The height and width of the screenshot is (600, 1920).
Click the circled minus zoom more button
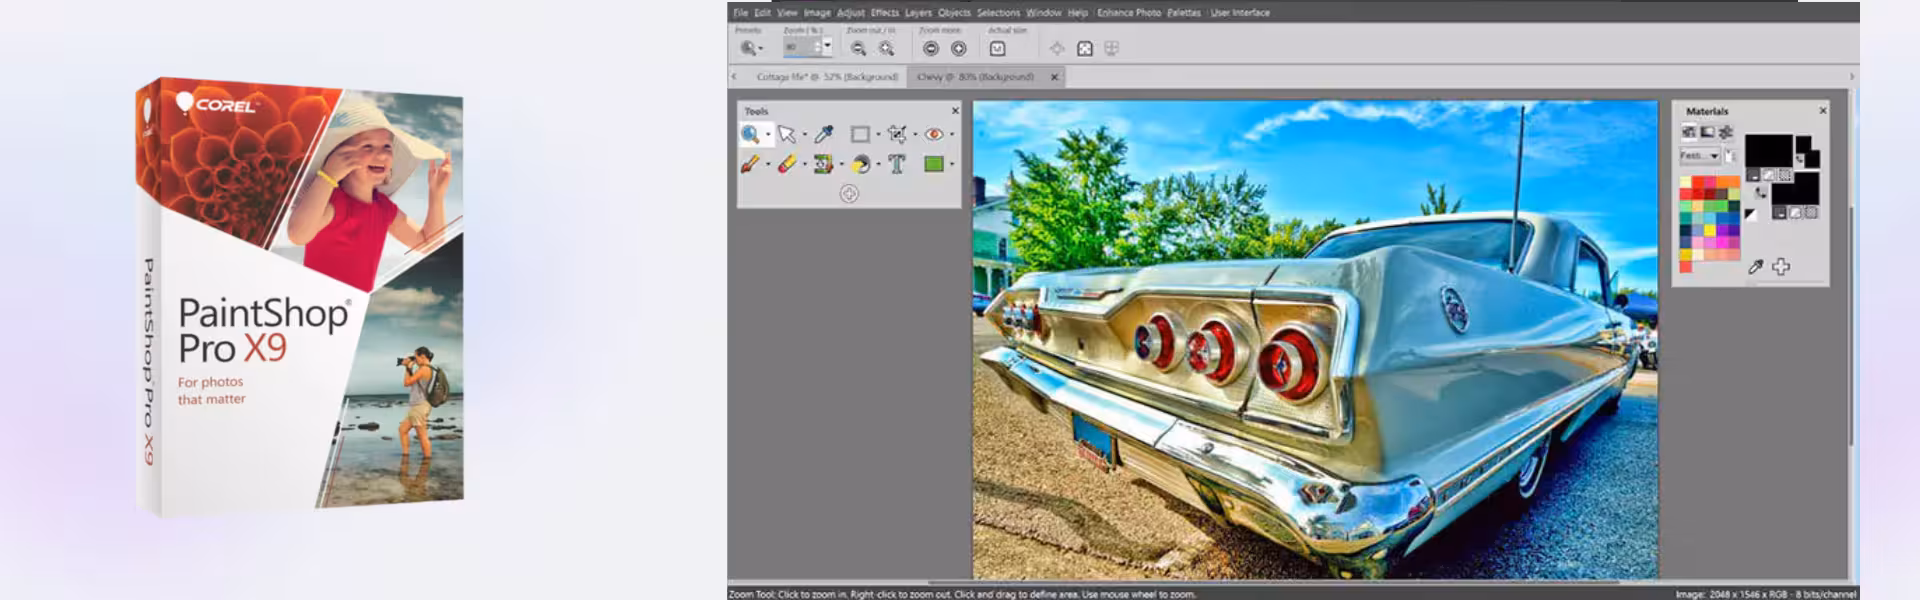[x=931, y=48]
